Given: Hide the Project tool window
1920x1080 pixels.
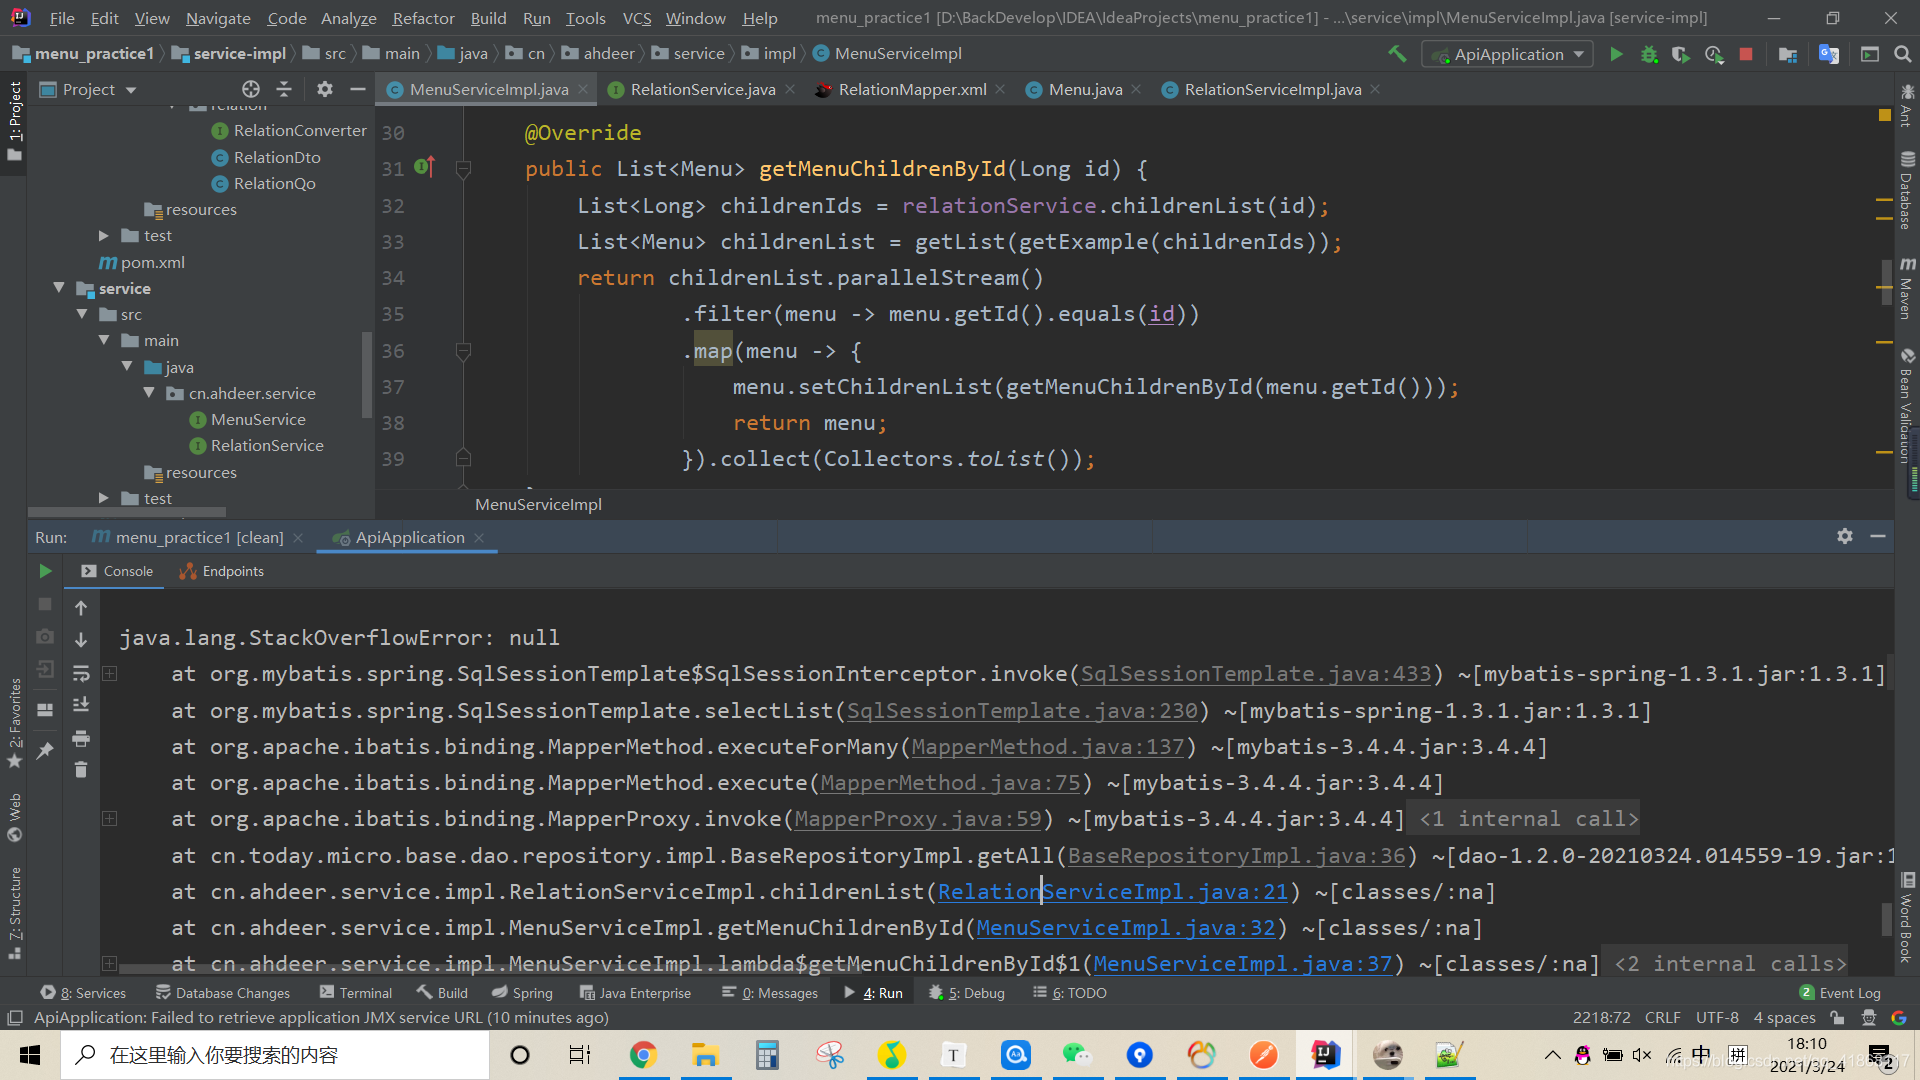Looking at the screenshot, I should point(357,89).
